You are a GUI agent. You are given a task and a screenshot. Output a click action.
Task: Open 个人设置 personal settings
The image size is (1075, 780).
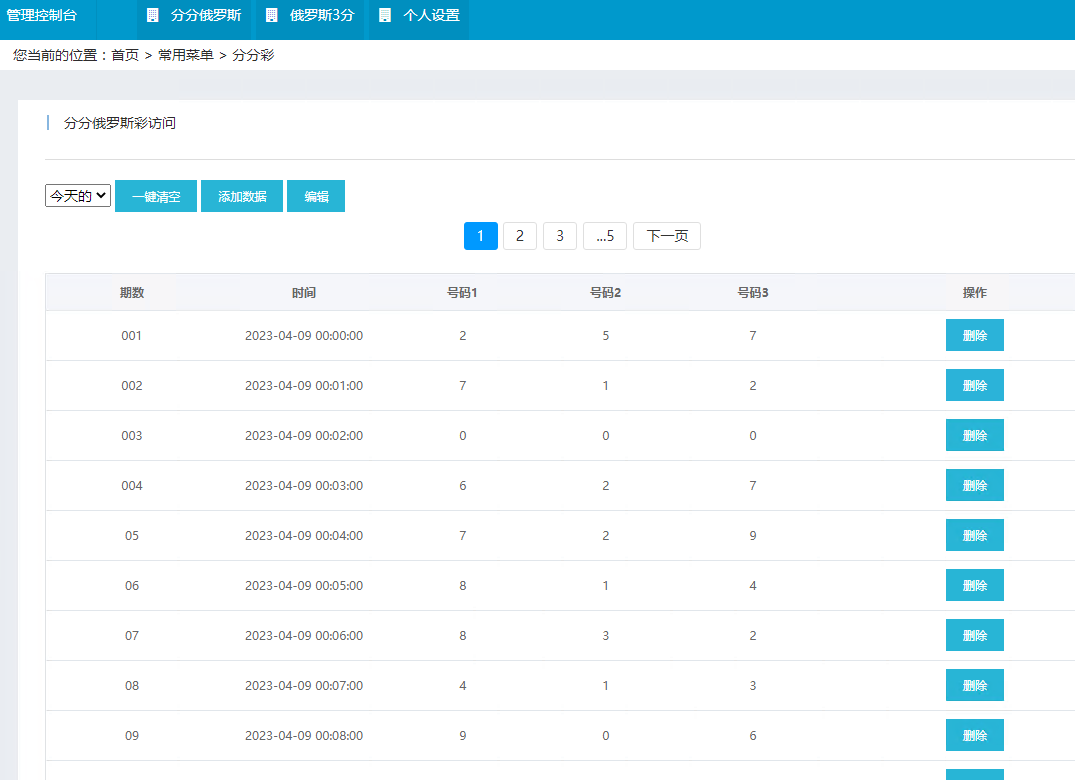coord(431,15)
